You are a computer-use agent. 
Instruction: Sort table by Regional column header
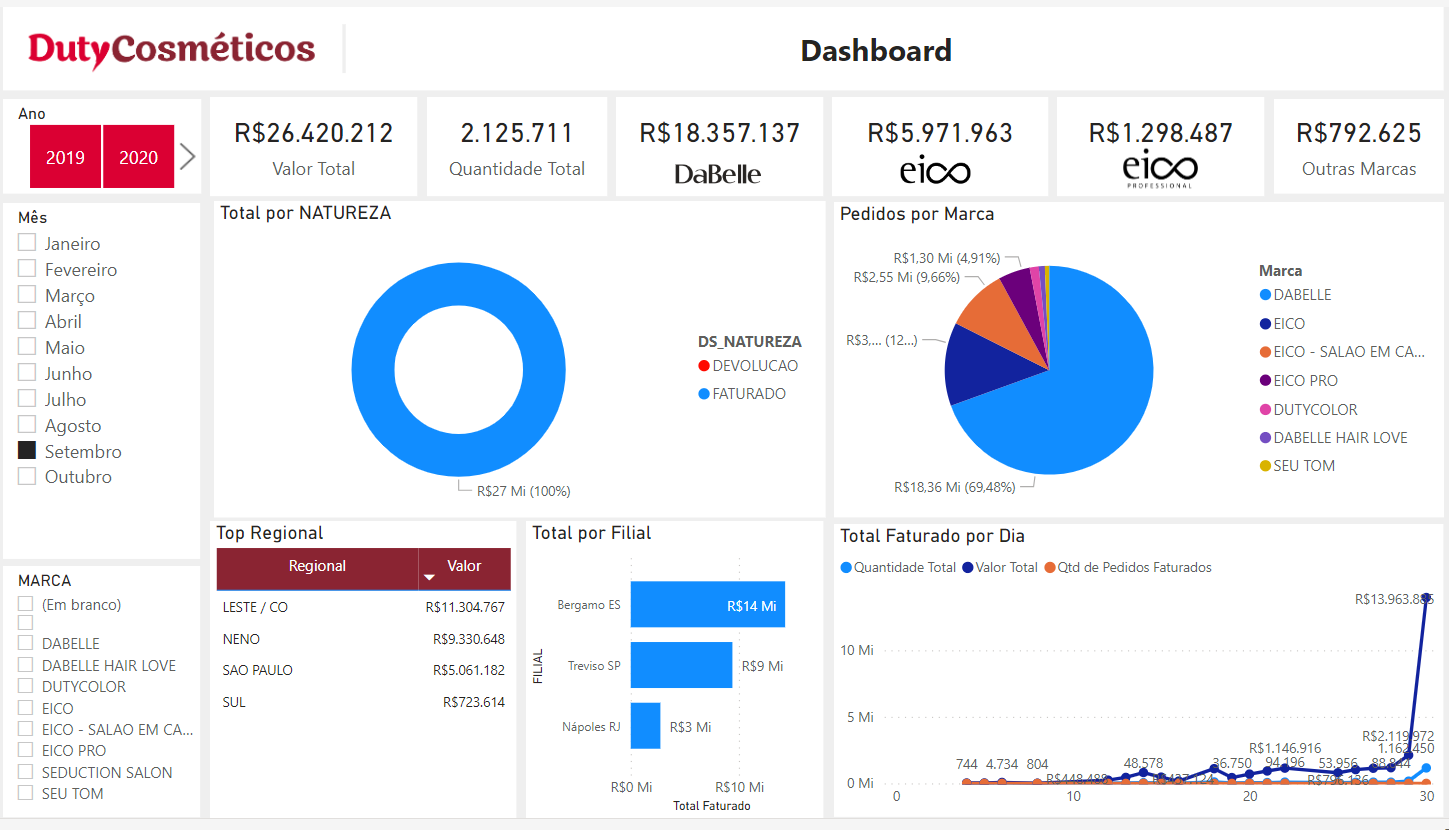click(x=317, y=567)
